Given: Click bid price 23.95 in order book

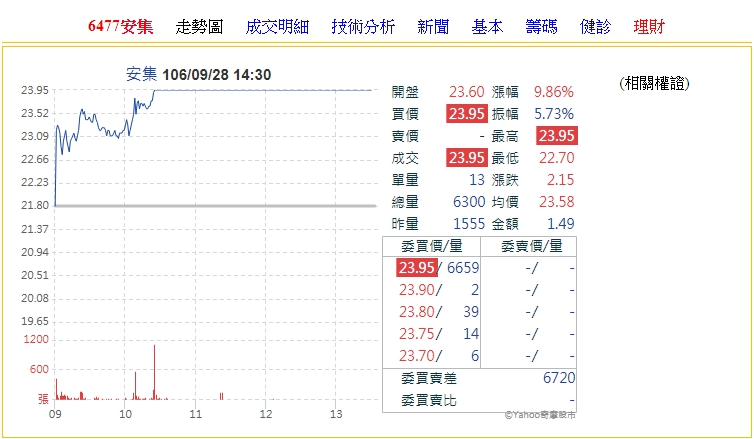Looking at the screenshot, I should [x=416, y=268].
